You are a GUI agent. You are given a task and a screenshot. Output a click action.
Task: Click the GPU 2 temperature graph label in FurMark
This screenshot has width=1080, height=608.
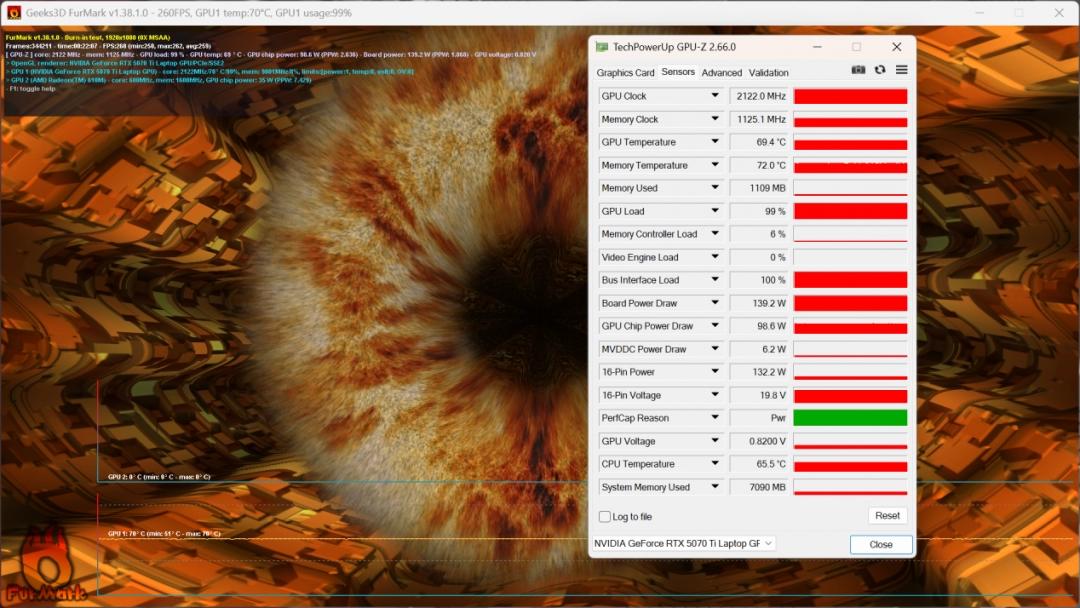[159, 476]
